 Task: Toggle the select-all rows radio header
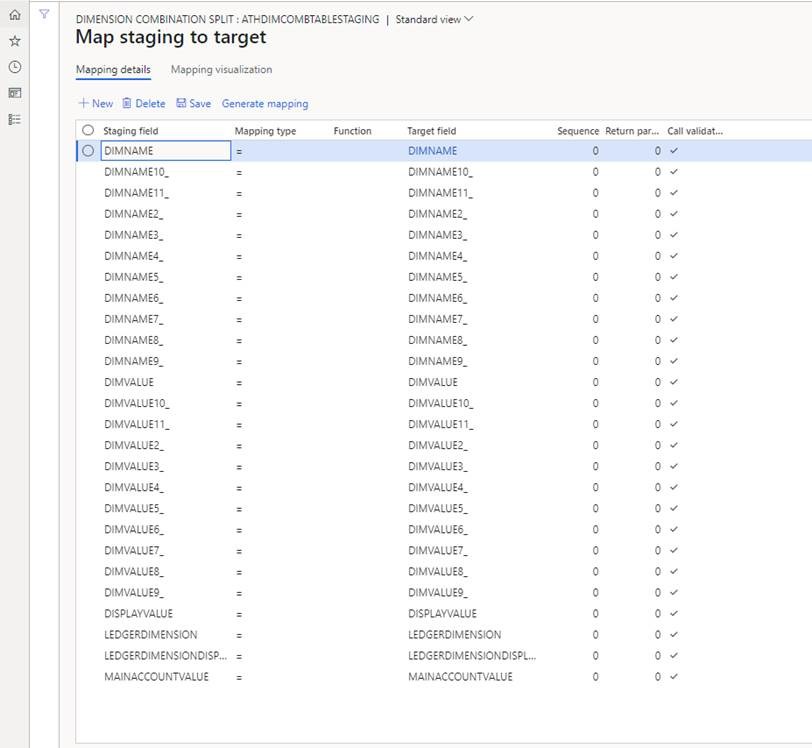(x=88, y=131)
